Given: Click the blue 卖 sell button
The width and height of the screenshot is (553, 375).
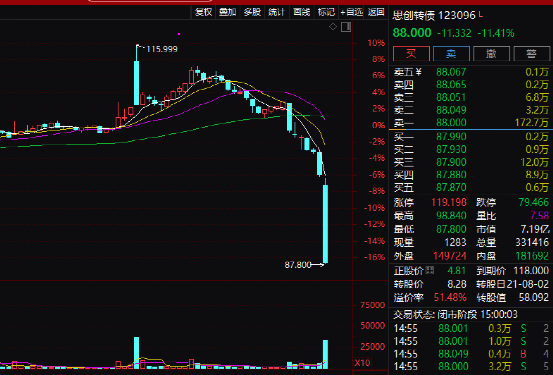Looking at the screenshot, I should pos(451,54).
